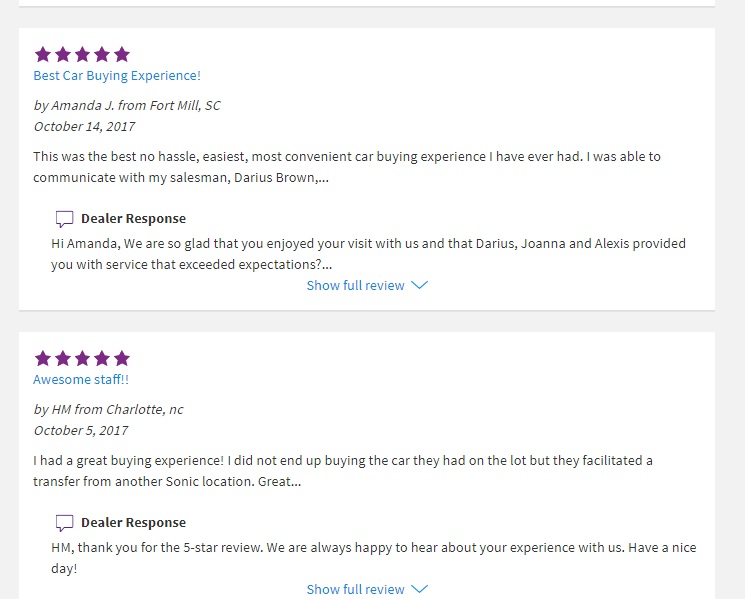Click the first star of Amanda J.'s rating
The height and width of the screenshot is (599, 745).
click(43, 54)
